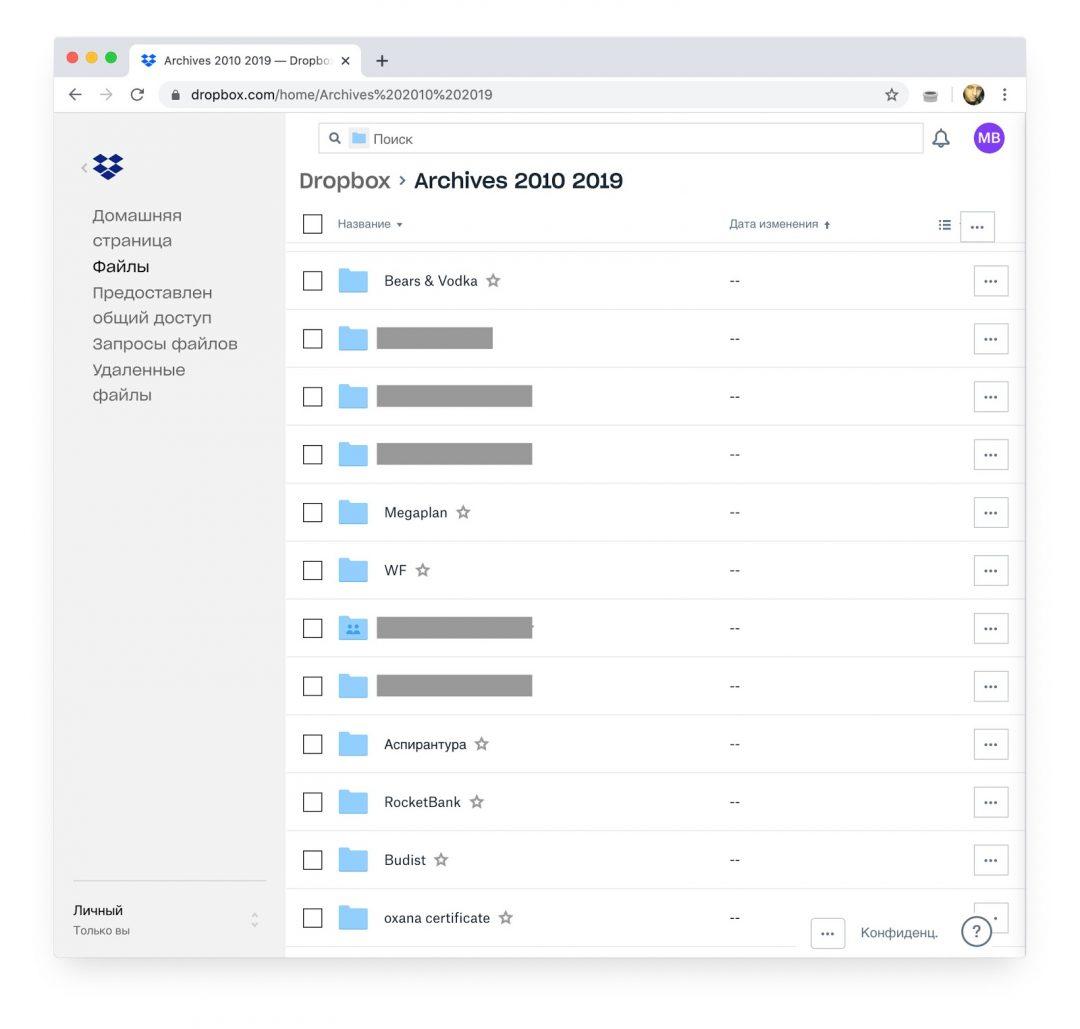1080x1029 pixels.
Task: Open the notifications bell
Action: tap(941, 138)
